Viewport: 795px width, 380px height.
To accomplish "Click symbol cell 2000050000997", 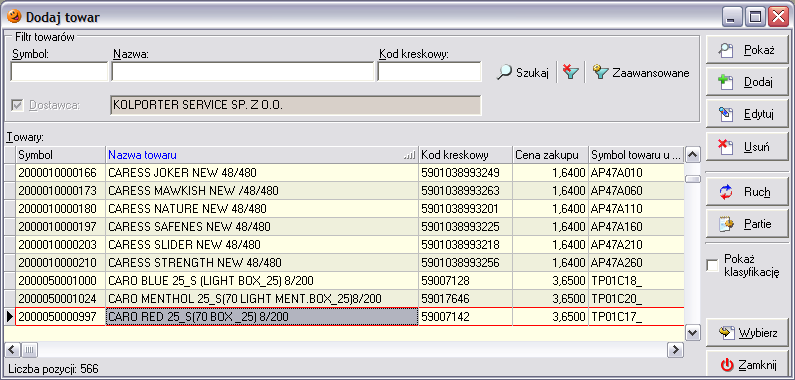I will coord(61,317).
